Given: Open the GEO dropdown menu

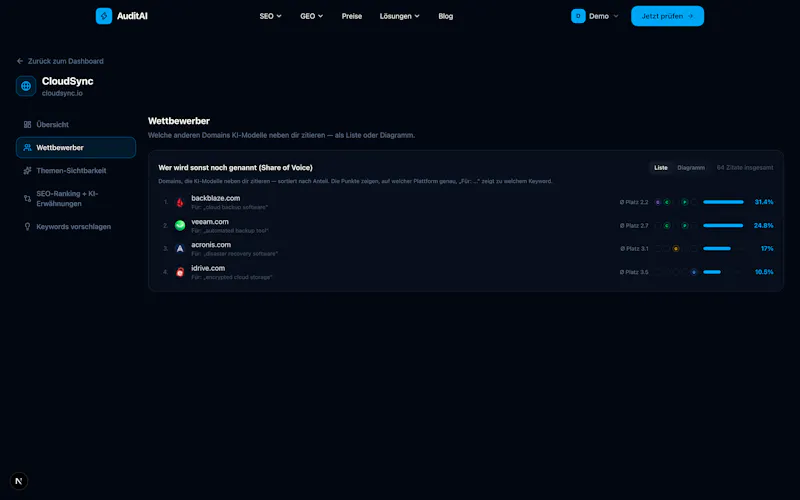Looking at the screenshot, I should coord(312,16).
